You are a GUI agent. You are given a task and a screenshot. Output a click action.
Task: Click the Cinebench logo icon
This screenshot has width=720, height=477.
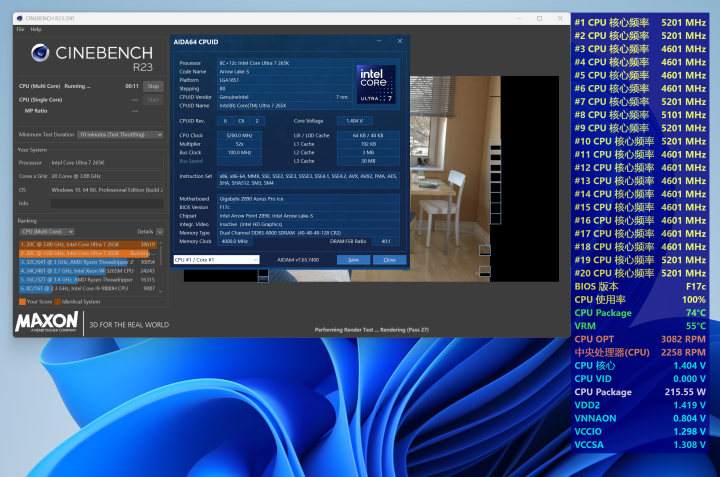[40, 53]
